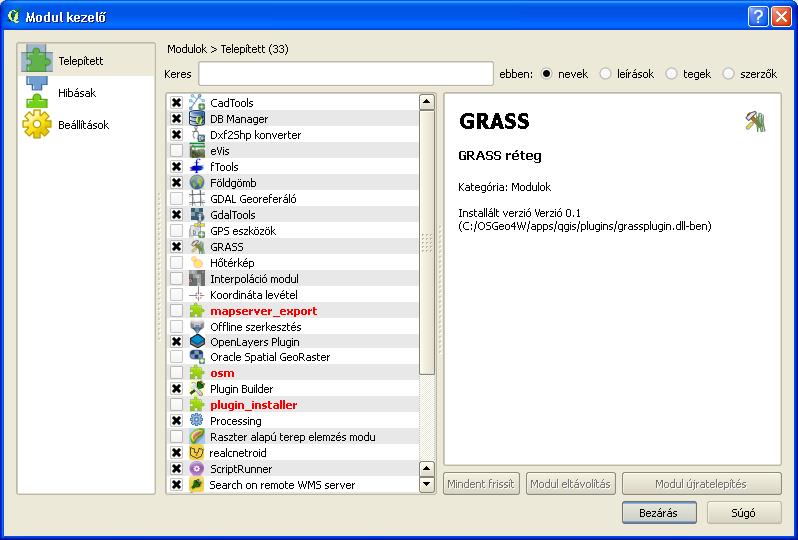Click the Plugin Builder icon
Image resolution: width=798 pixels, height=540 pixels.
pos(197,389)
